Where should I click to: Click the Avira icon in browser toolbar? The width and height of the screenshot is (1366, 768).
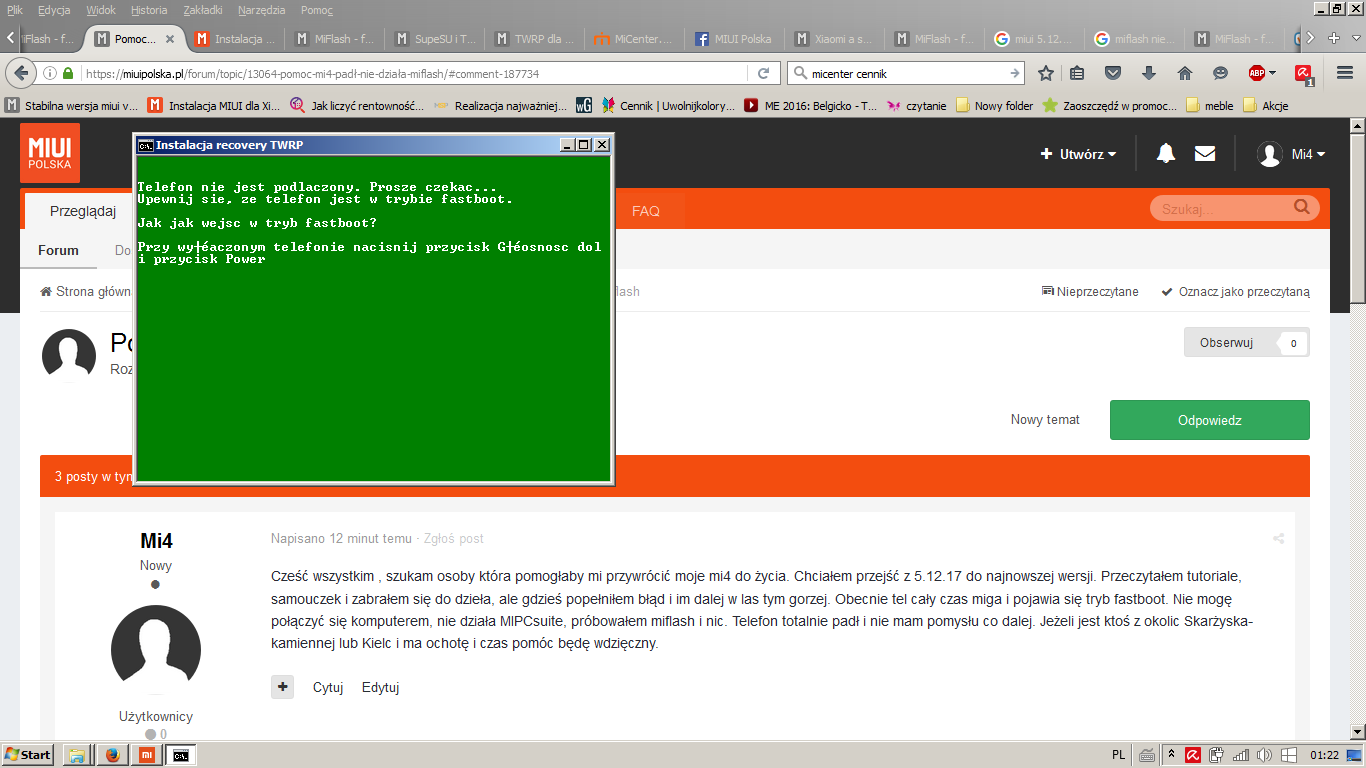[x=1303, y=73]
